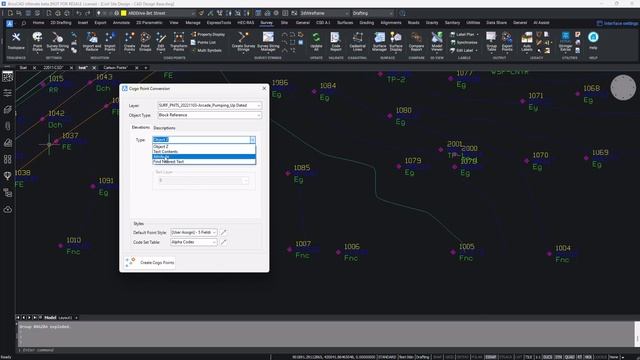Open Surface Display tool
This screenshot has height=360, width=640.
click(x=396, y=42)
